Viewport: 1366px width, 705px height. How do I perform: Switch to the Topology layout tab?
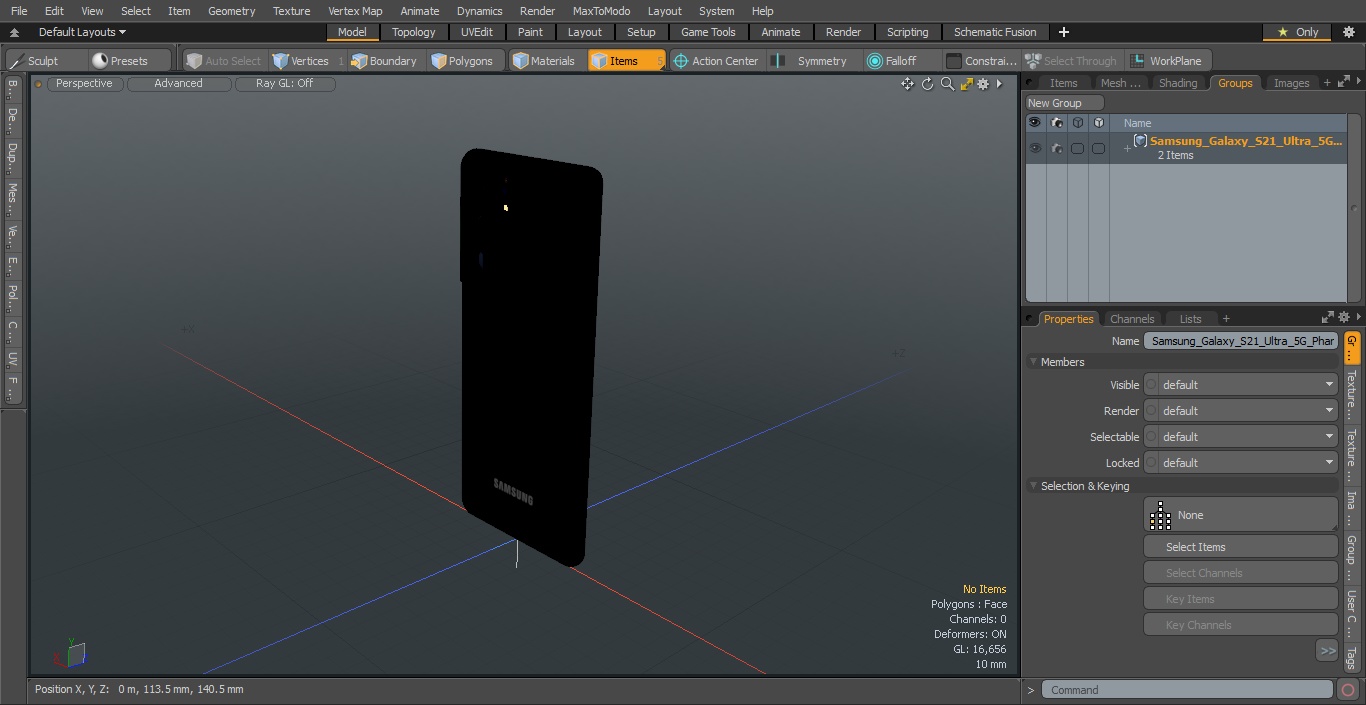[413, 32]
